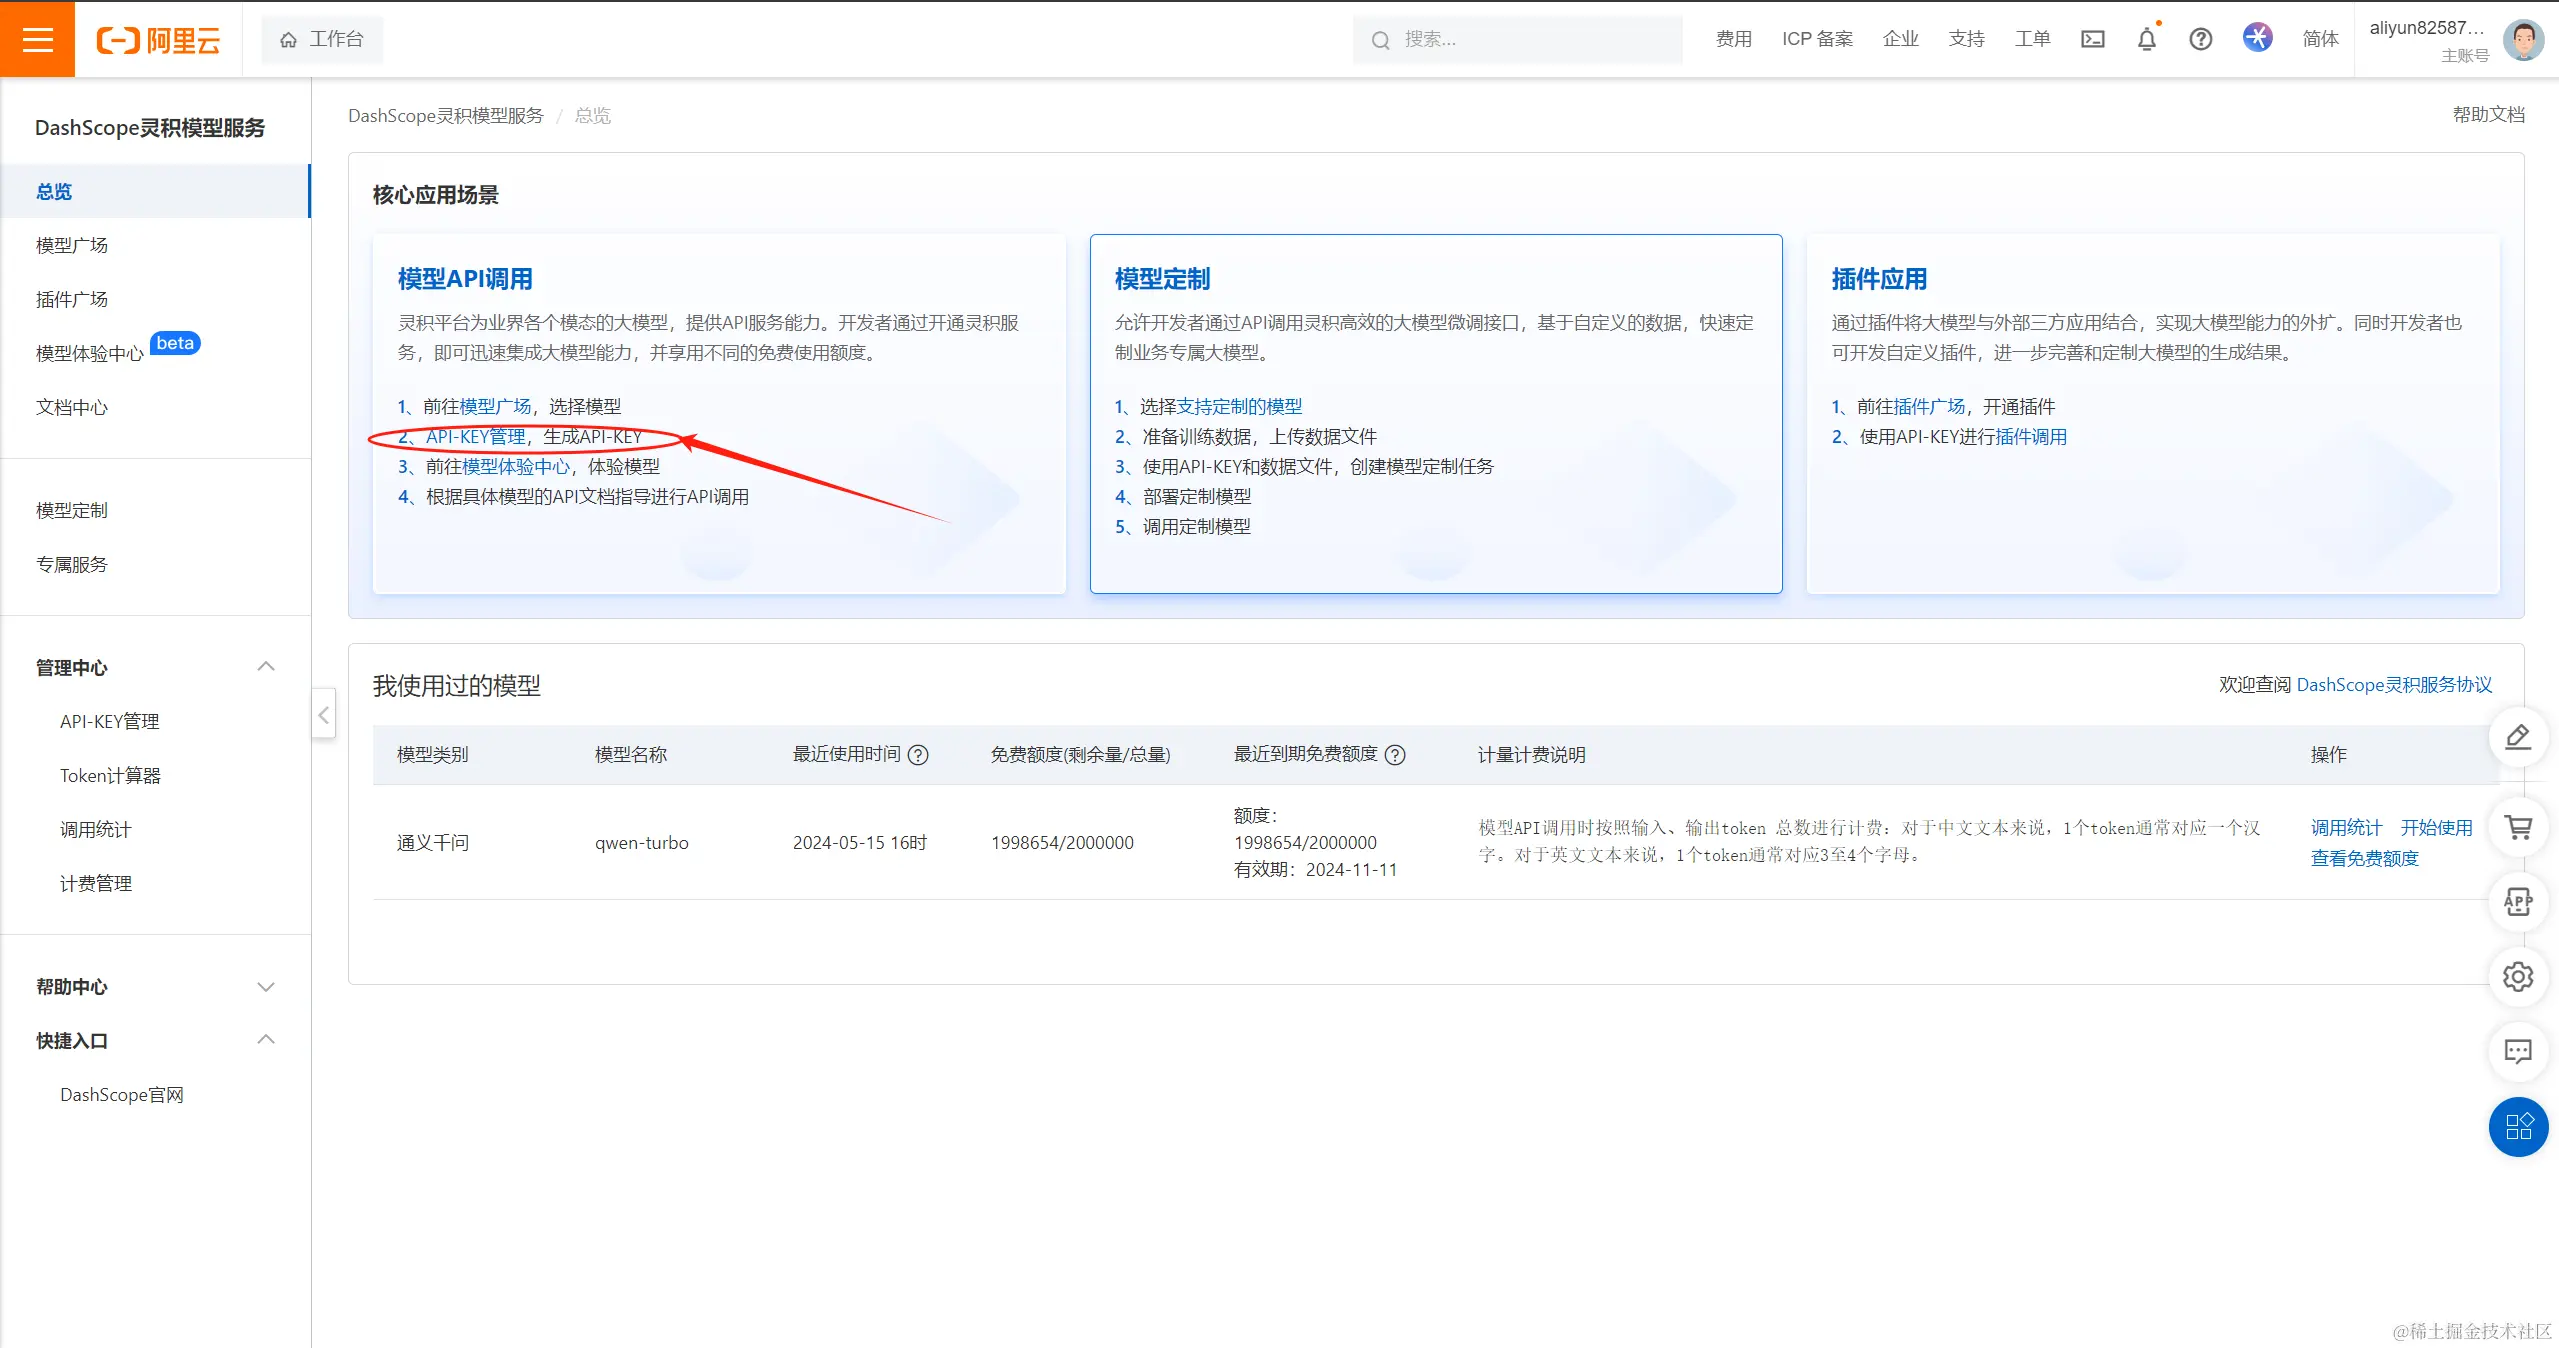Click the blue apps grid floating button

tap(2517, 1126)
